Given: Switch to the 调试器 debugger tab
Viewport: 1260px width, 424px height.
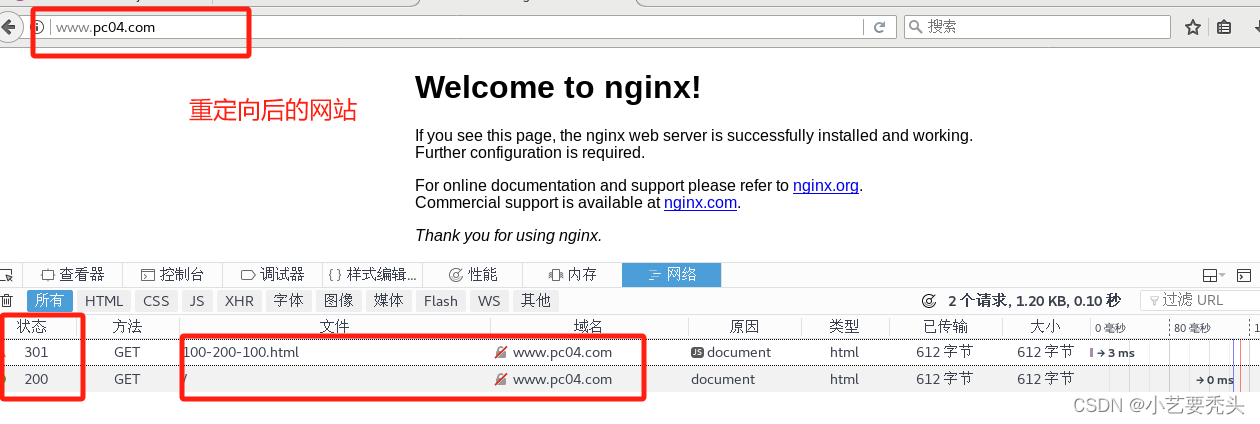Looking at the screenshot, I should point(272,274).
